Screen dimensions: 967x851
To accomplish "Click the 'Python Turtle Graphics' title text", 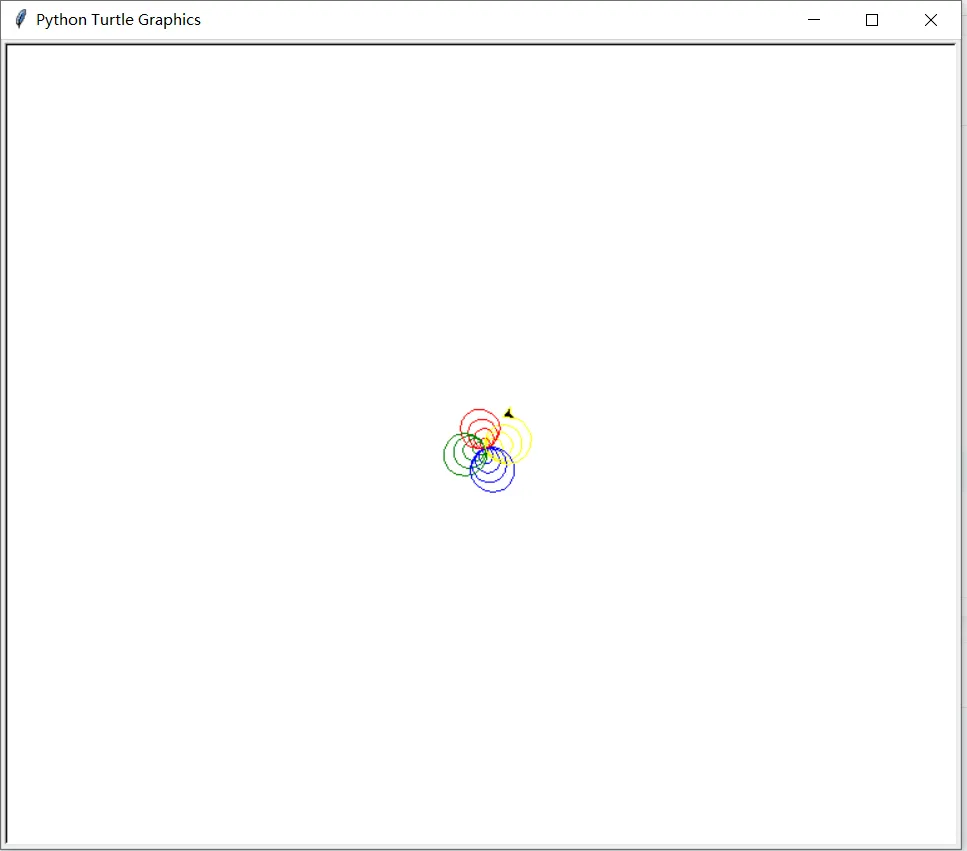I will 118,20.
